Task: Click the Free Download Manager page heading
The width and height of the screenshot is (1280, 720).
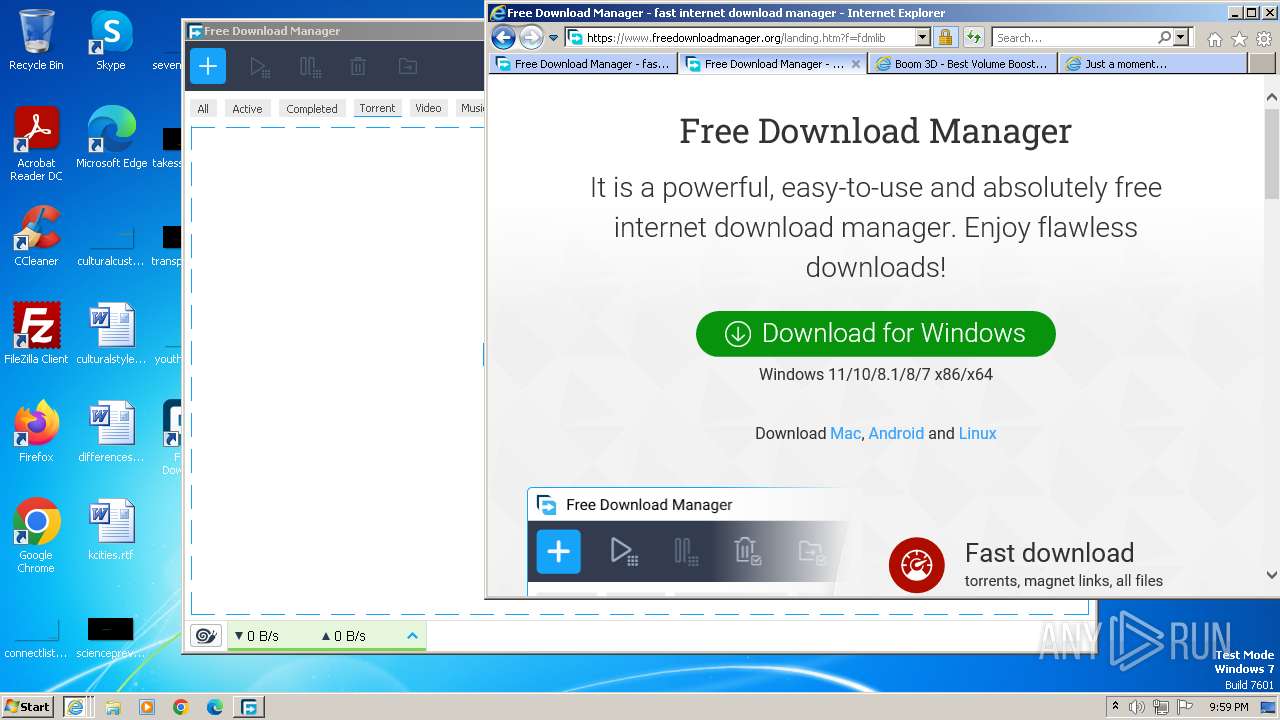Action: click(x=876, y=131)
